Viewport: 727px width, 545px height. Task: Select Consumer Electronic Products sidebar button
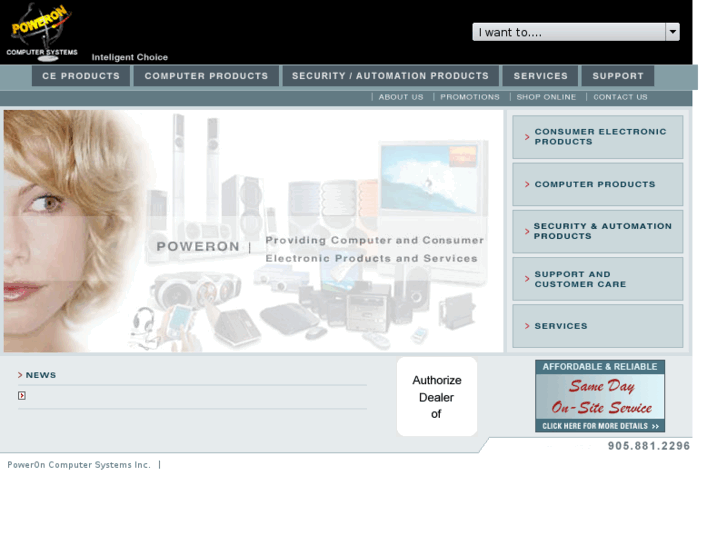pos(598,137)
